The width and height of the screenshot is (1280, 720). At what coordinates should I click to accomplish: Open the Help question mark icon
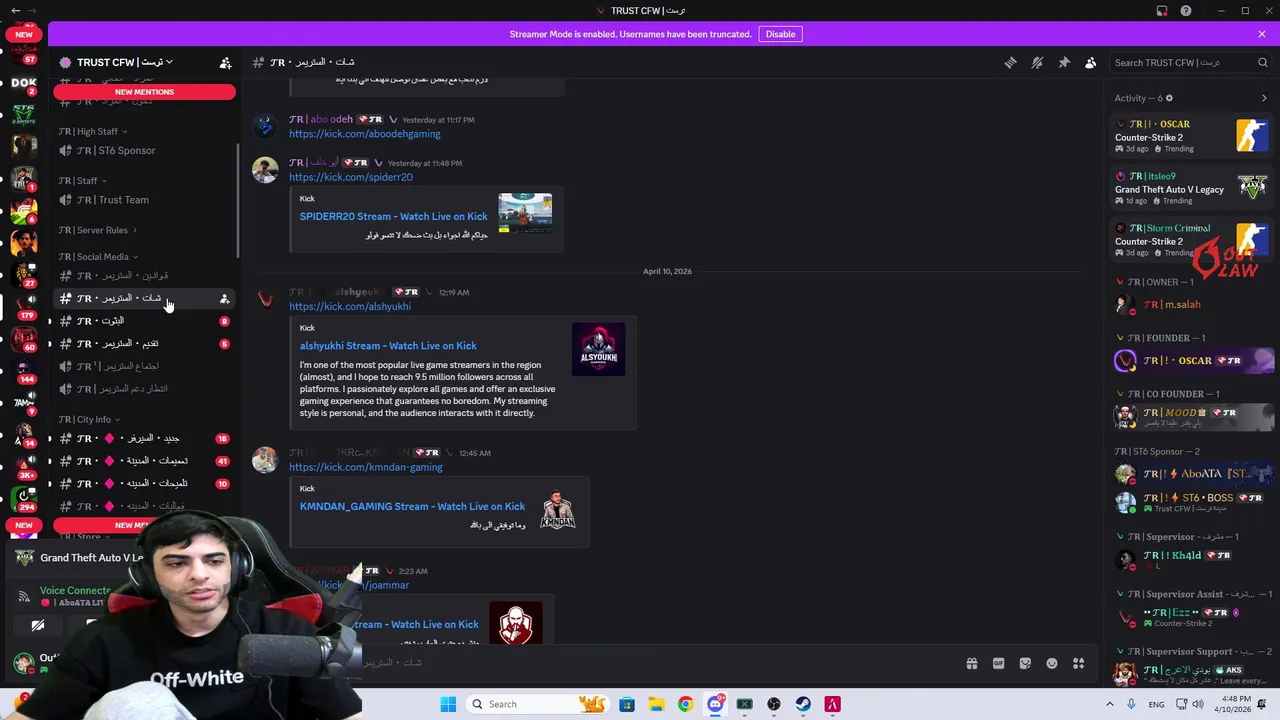1186,11
